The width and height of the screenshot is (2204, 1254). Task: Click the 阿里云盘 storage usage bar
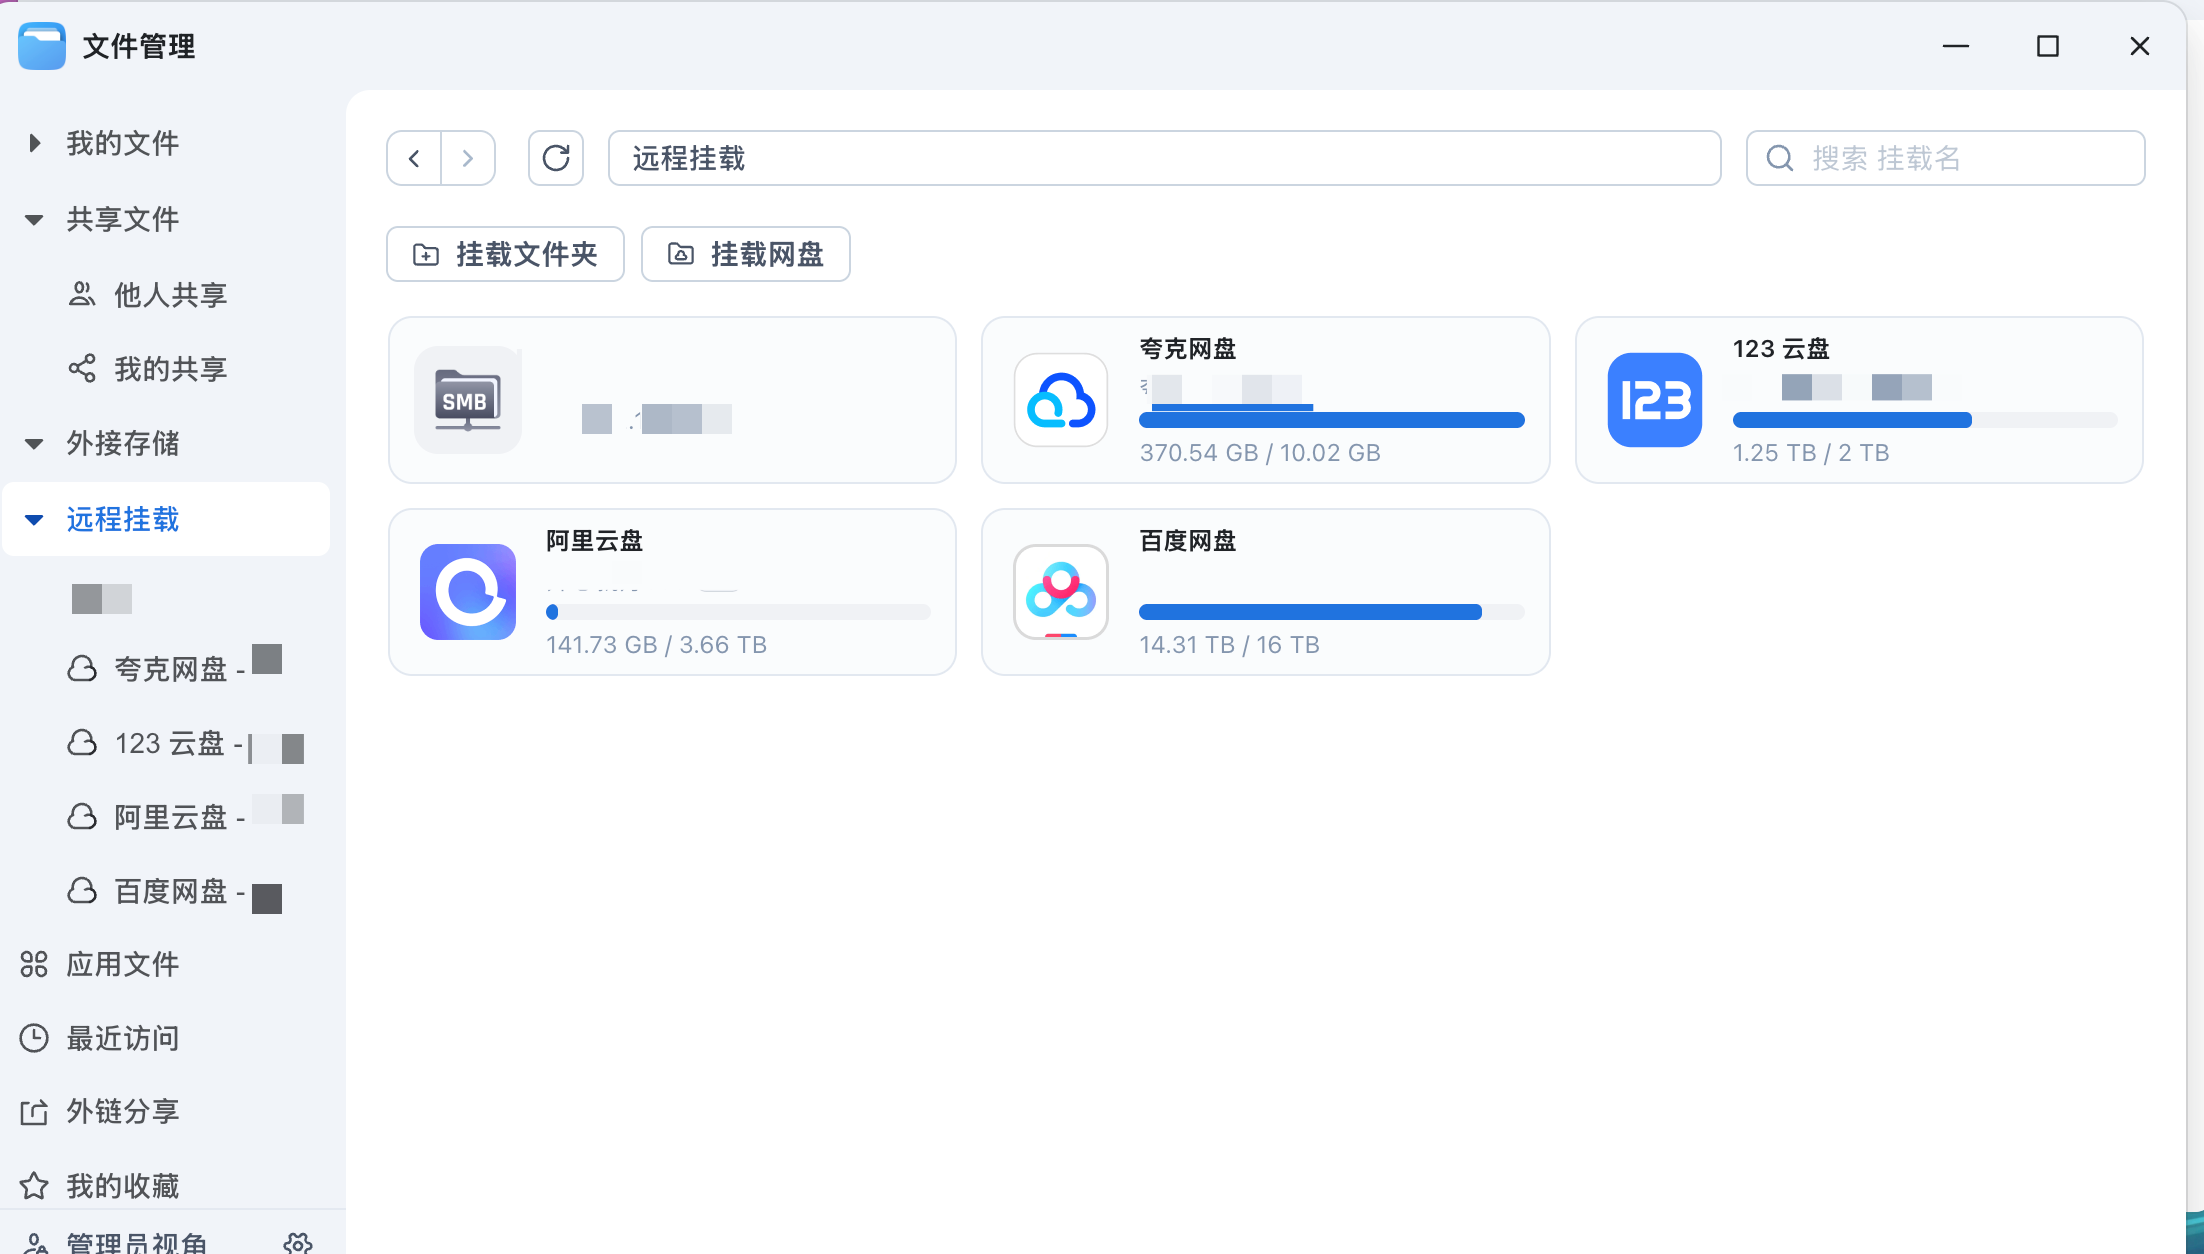tap(738, 612)
